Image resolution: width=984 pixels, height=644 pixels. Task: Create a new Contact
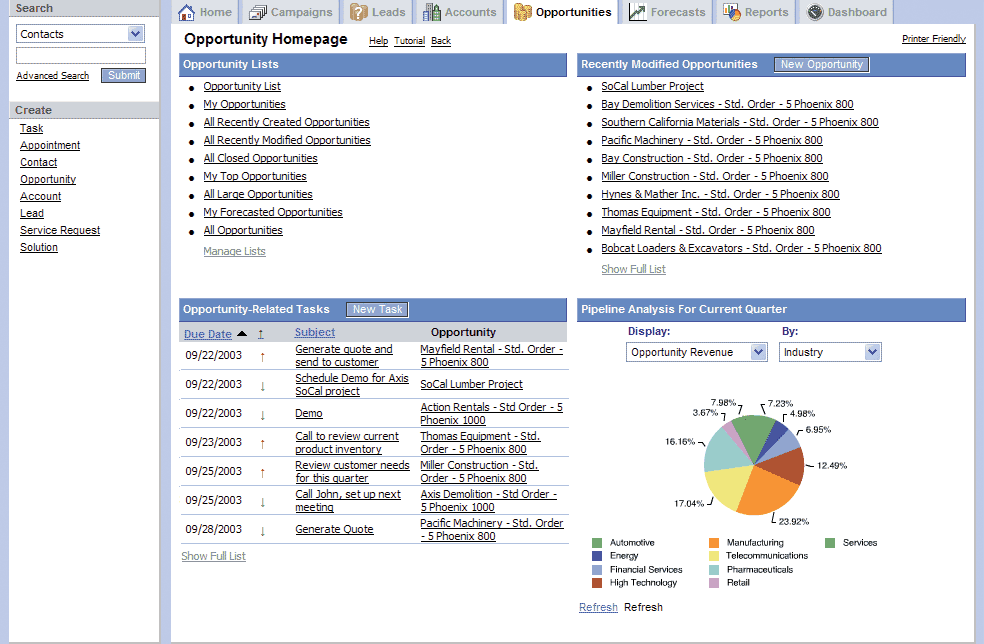click(38, 162)
